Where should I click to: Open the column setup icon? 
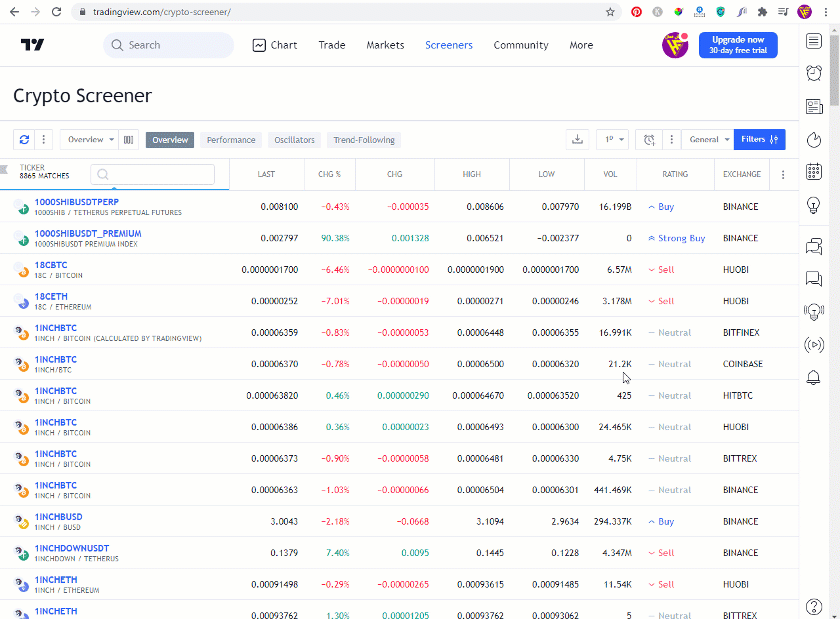point(128,140)
